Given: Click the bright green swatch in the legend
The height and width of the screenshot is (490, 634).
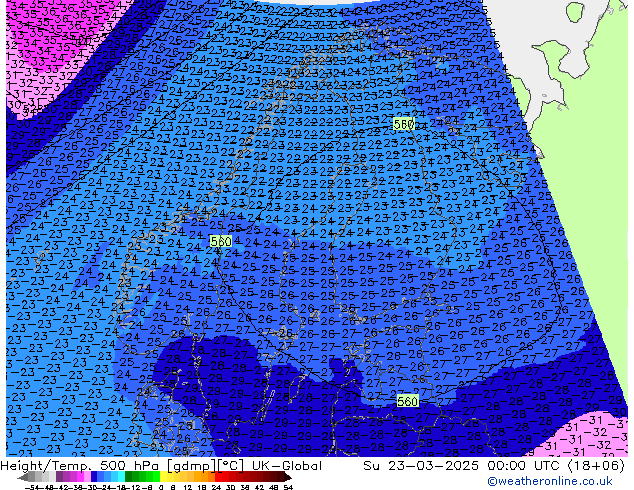Looking at the screenshot, I should coord(156,478).
